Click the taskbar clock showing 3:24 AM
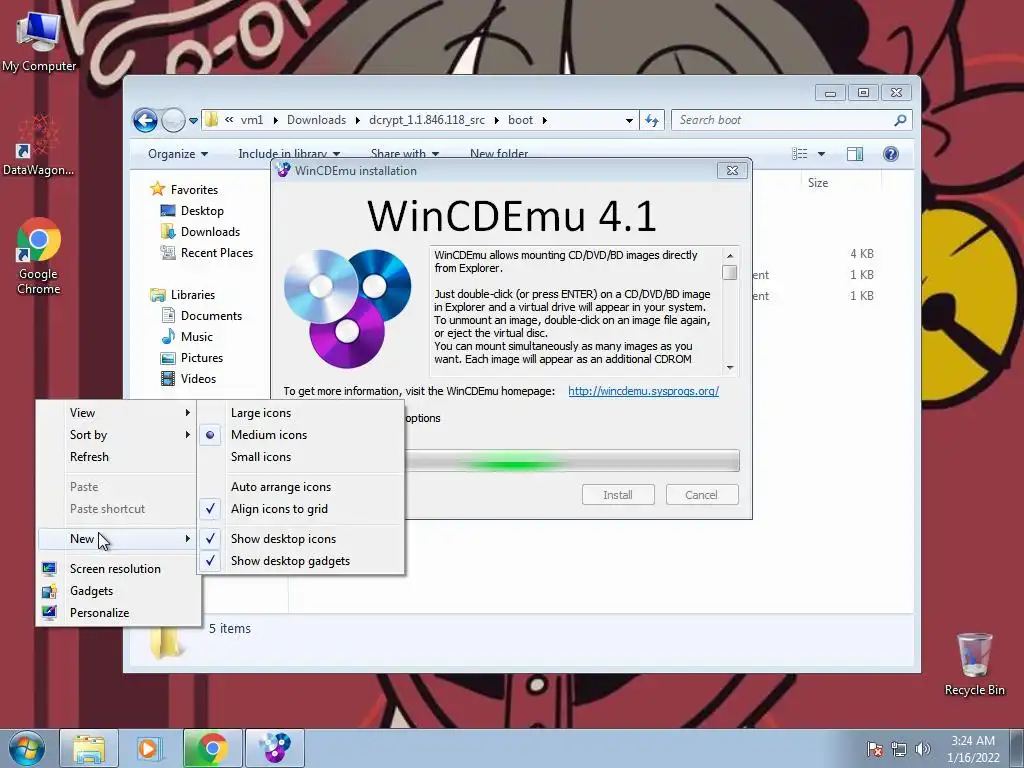1024x768 pixels. point(973,749)
